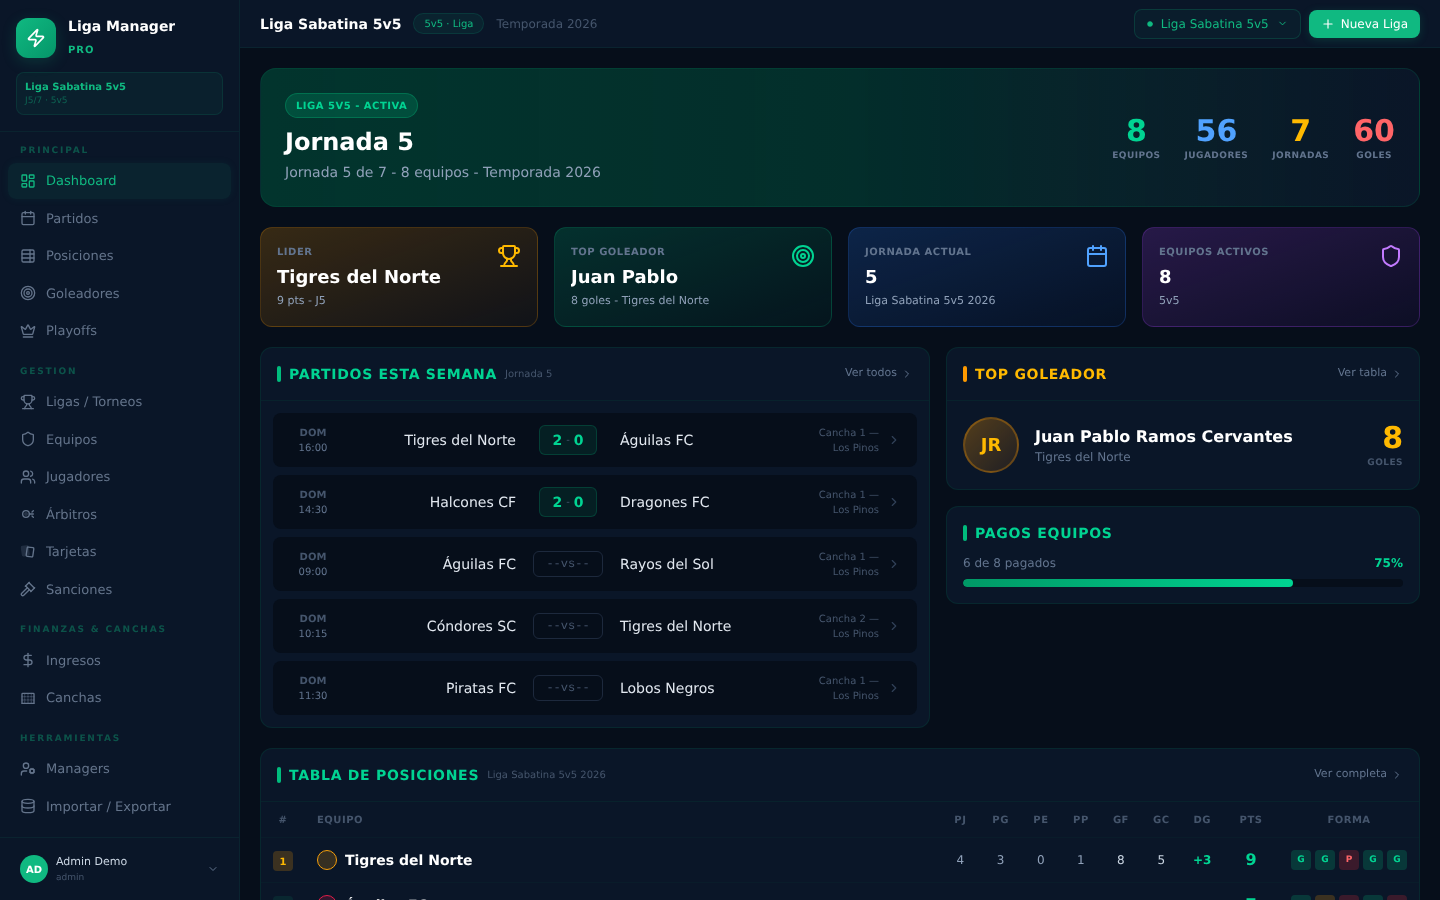Open Goleadores menu item
Viewport: 1440px width, 900px height.
coord(119,293)
